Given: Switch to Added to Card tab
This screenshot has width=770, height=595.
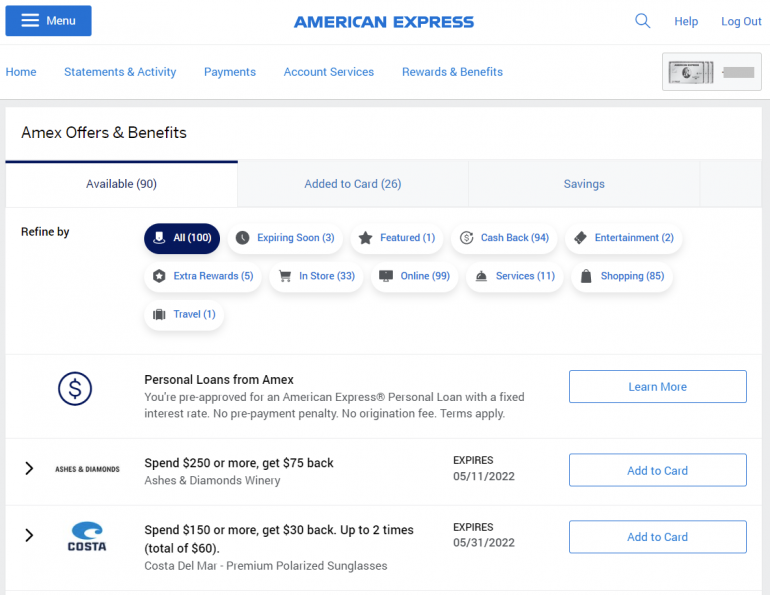Looking at the screenshot, I should [x=353, y=184].
